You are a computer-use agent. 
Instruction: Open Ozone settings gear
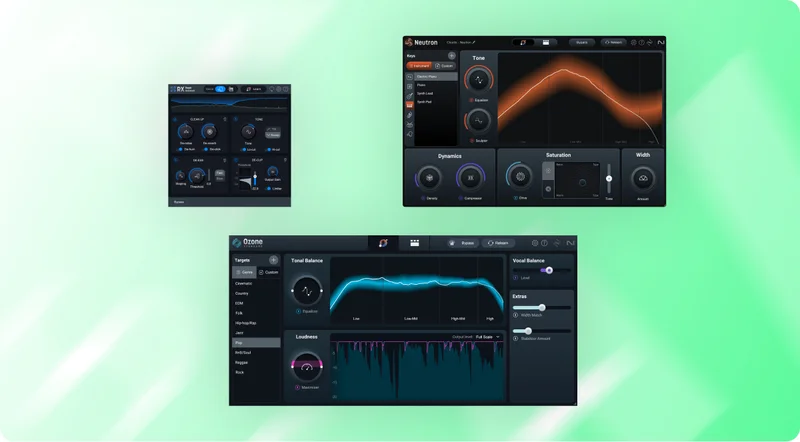pos(535,243)
